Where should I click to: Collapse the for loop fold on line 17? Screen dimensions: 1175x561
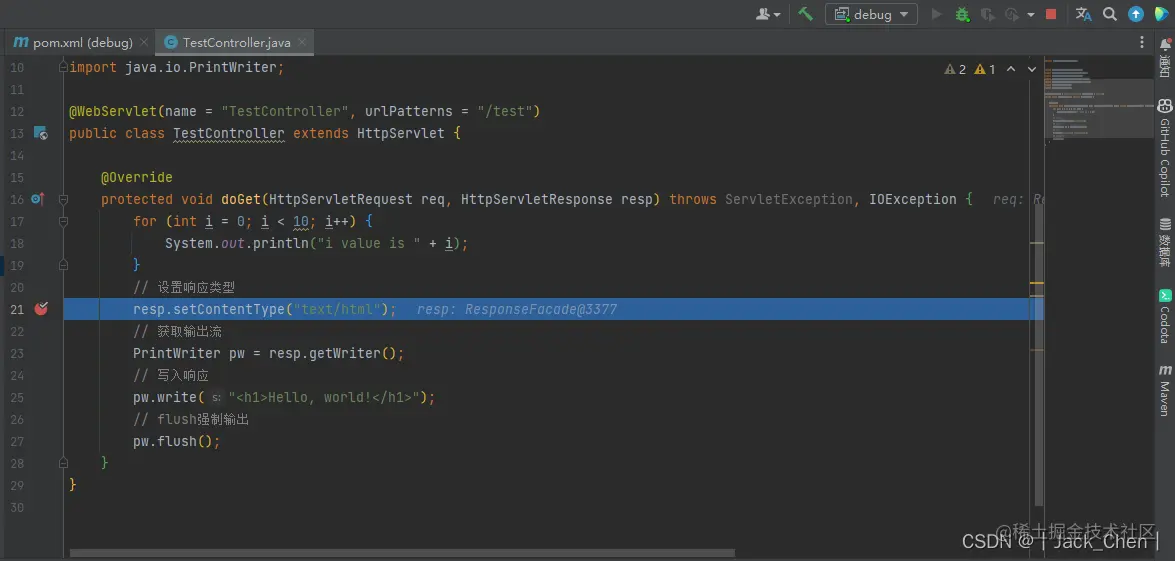tap(63, 221)
